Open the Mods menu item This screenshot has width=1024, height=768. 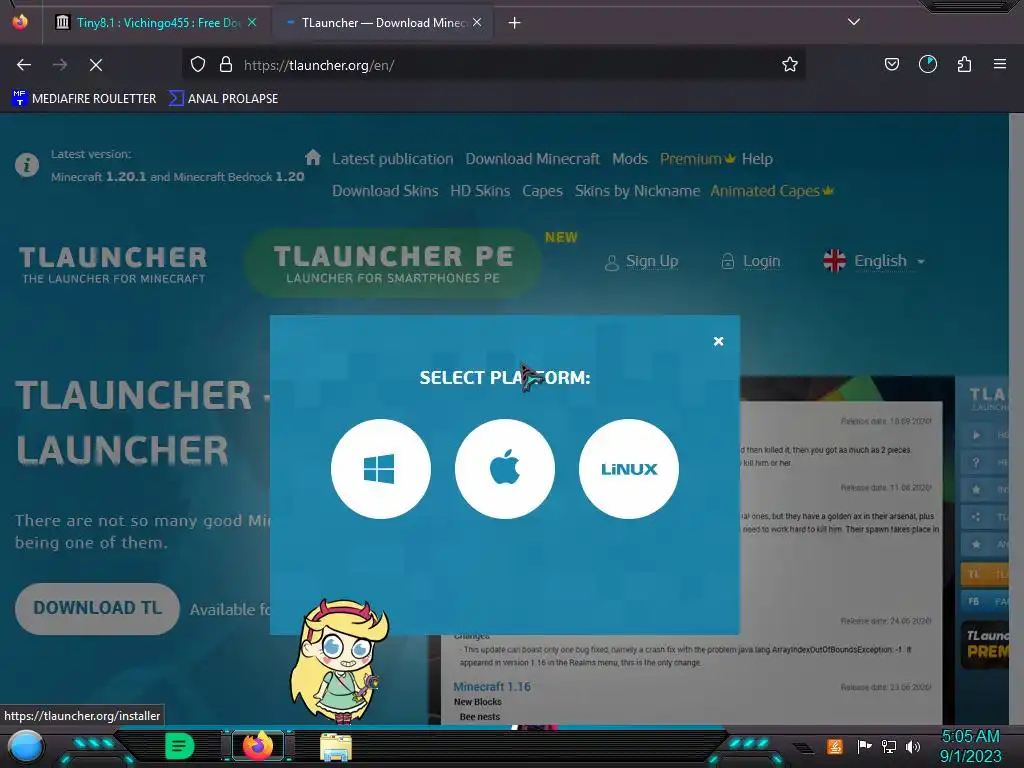click(x=630, y=159)
